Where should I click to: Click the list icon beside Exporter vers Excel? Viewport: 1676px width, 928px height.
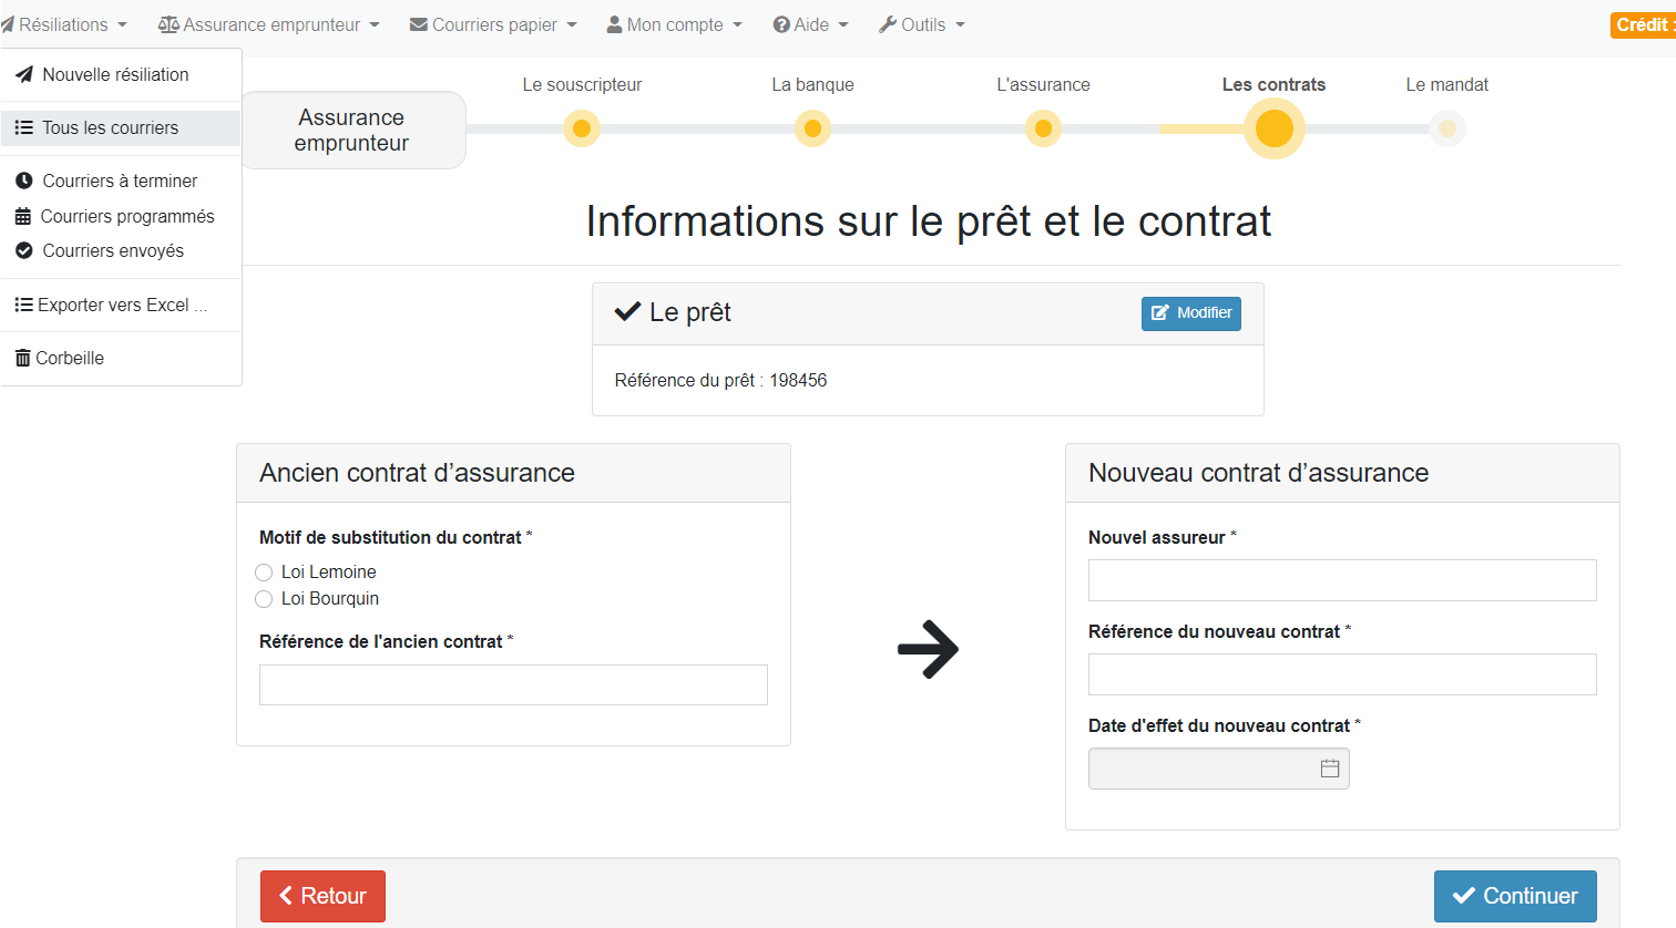(x=23, y=305)
